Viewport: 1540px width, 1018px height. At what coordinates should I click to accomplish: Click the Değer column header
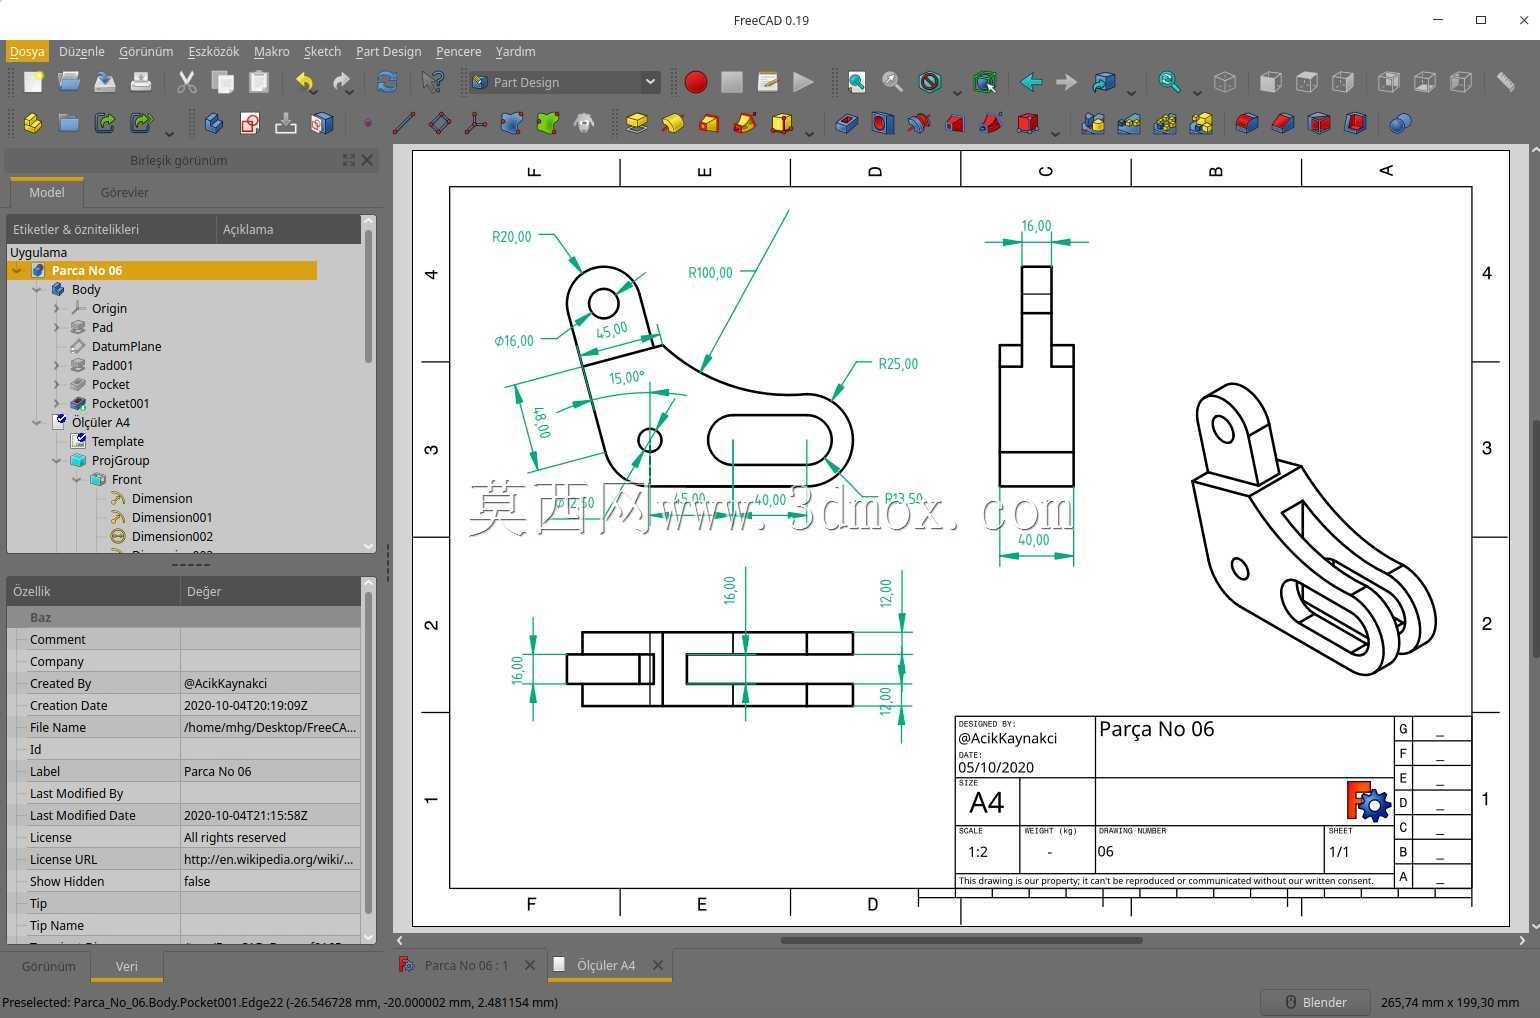coord(270,591)
